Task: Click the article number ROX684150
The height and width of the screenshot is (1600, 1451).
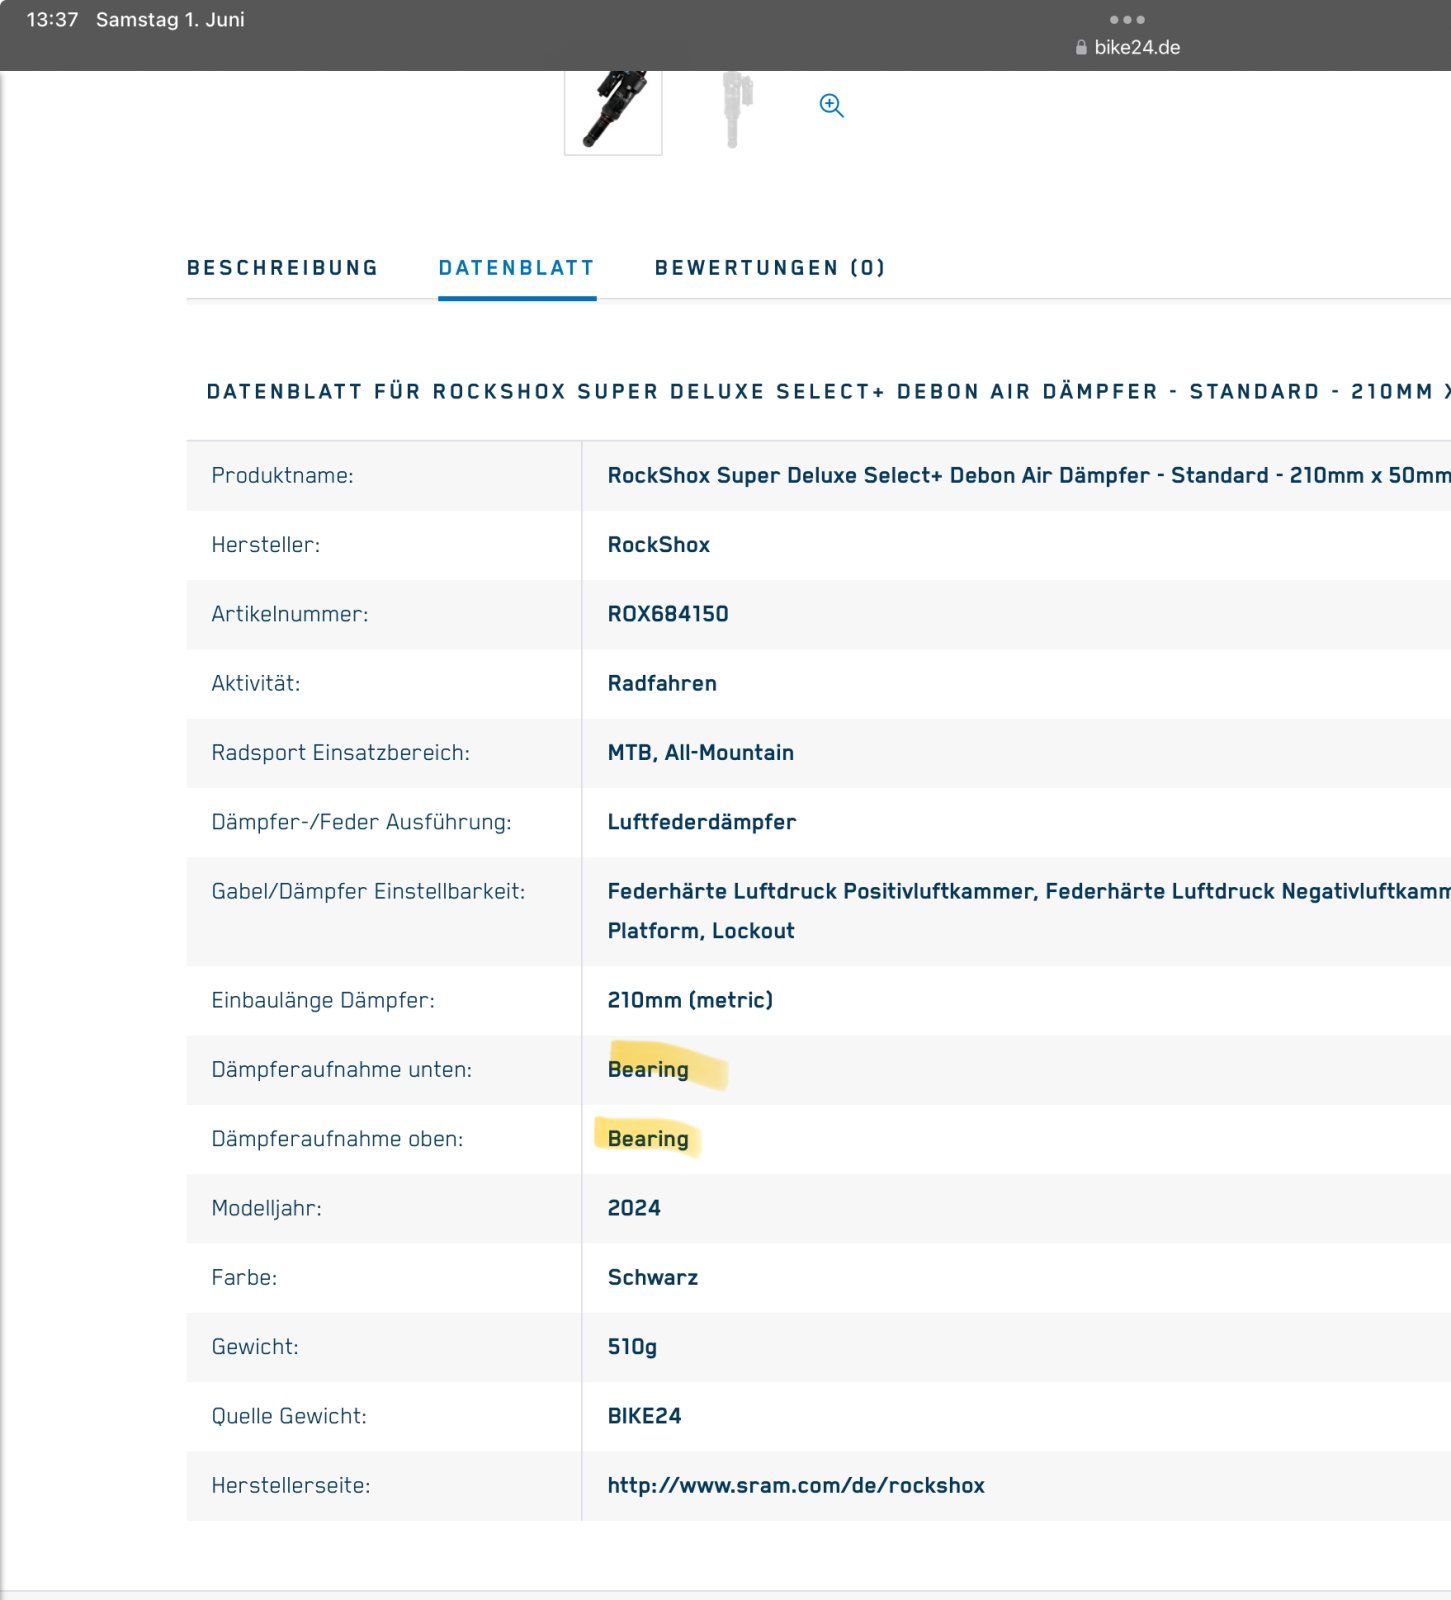Action: click(668, 614)
